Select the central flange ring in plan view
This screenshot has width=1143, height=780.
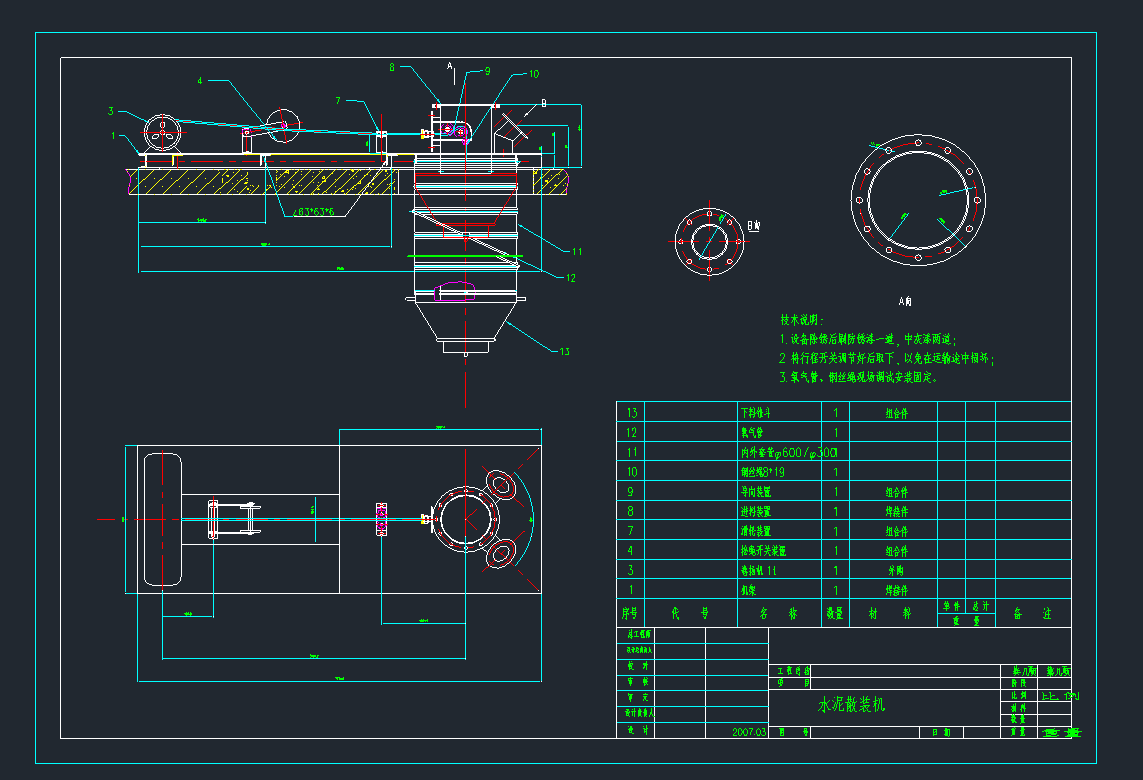click(465, 517)
